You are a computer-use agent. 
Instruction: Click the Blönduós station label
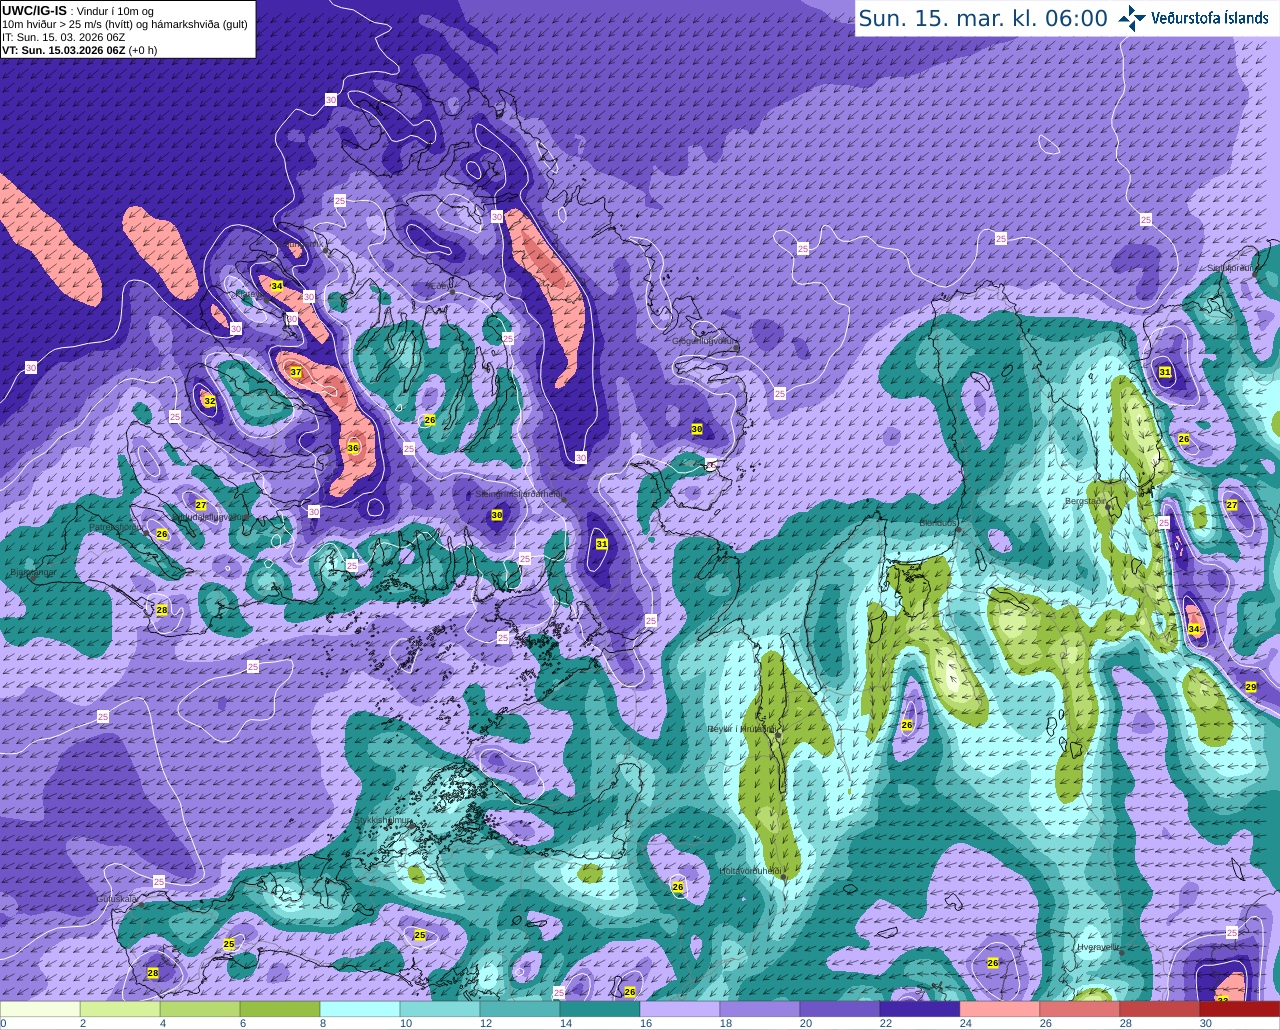coord(938,523)
